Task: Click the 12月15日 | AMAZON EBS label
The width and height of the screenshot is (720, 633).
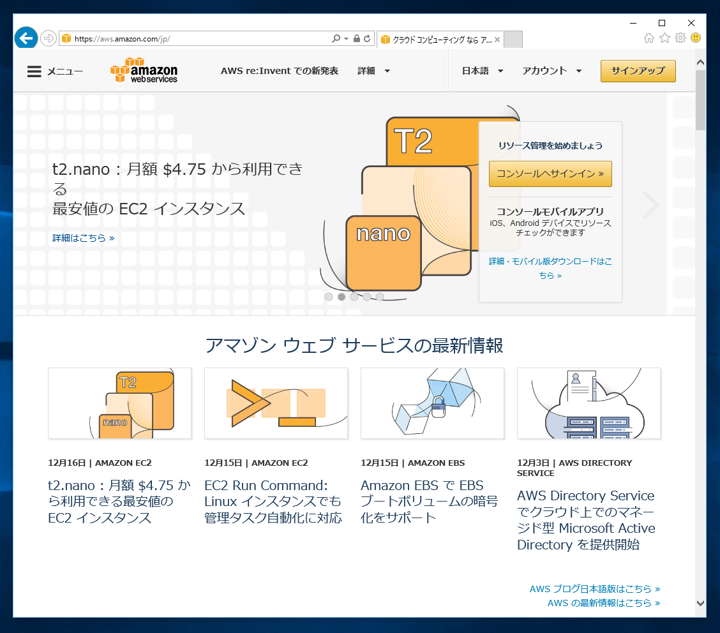Action: pos(413,463)
